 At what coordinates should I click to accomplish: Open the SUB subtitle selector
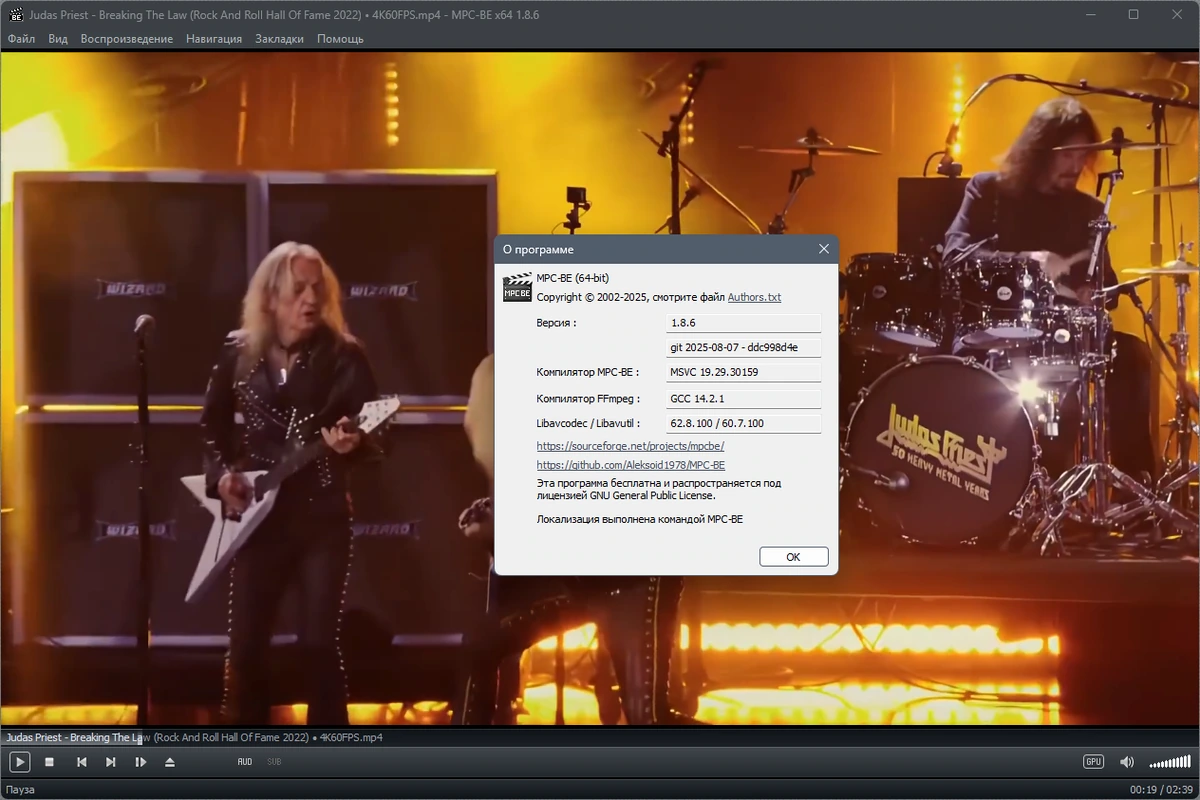(274, 762)
